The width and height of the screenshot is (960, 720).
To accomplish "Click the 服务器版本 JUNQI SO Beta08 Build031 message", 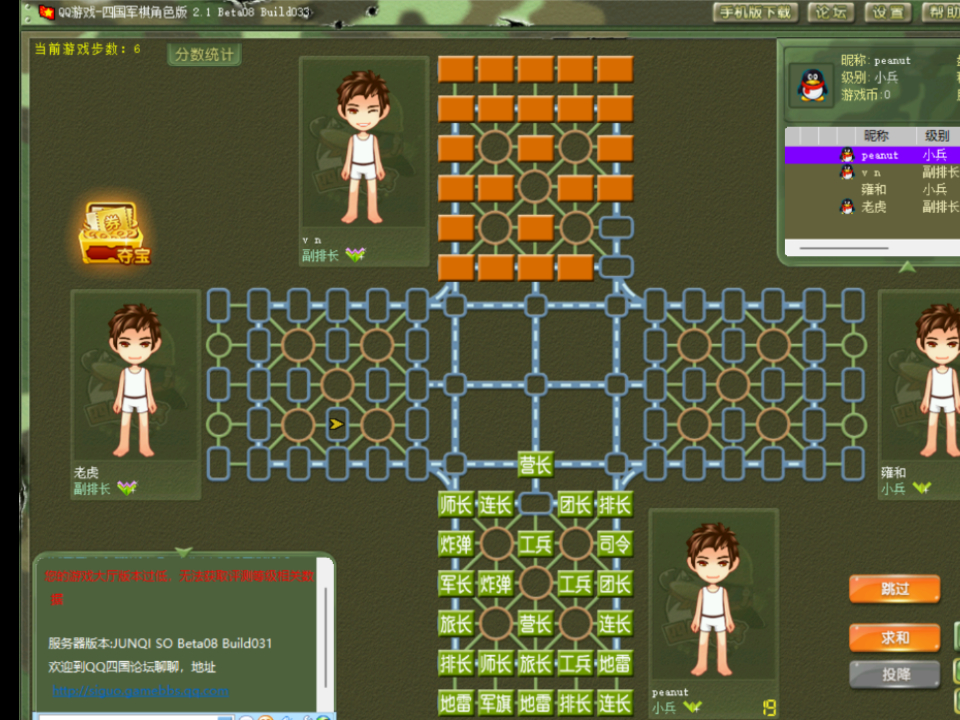I will (x=160, y=643).
